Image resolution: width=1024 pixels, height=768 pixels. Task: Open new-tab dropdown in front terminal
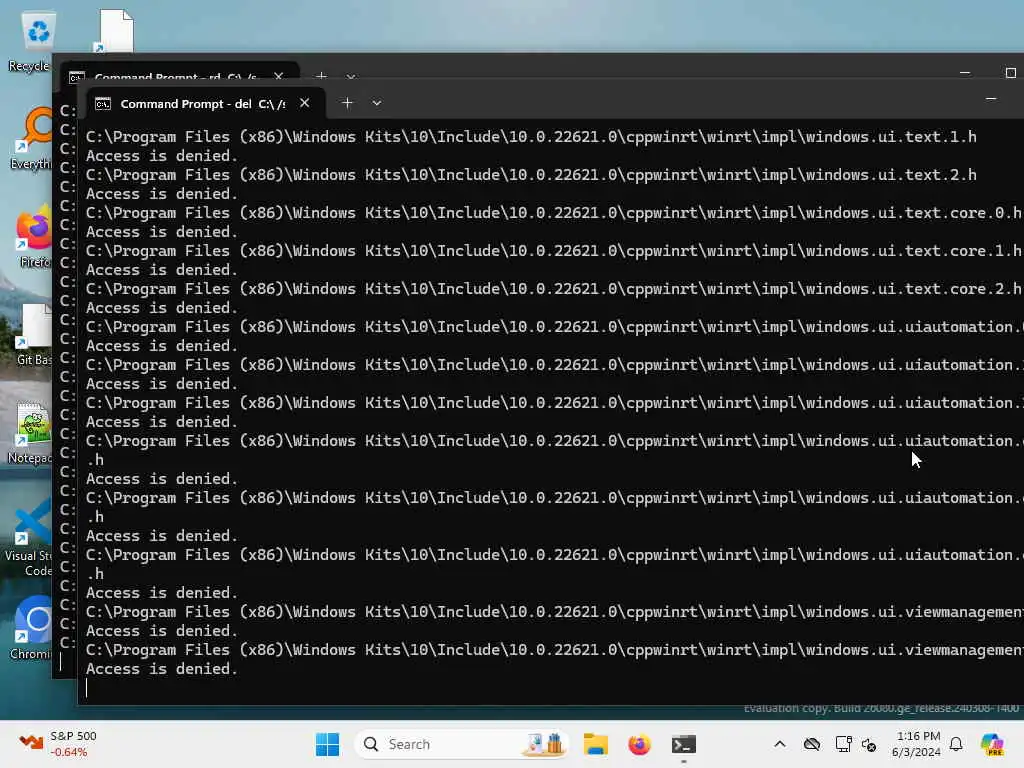point(377,103)
